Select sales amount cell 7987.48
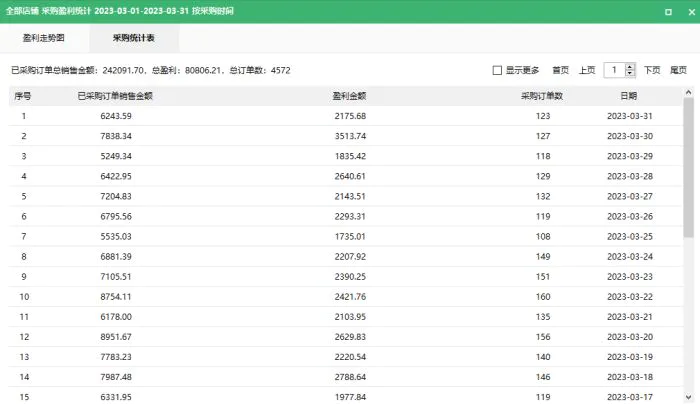This screenshot has width=700, height=405. pyautogui.click(x=116, y=377)
